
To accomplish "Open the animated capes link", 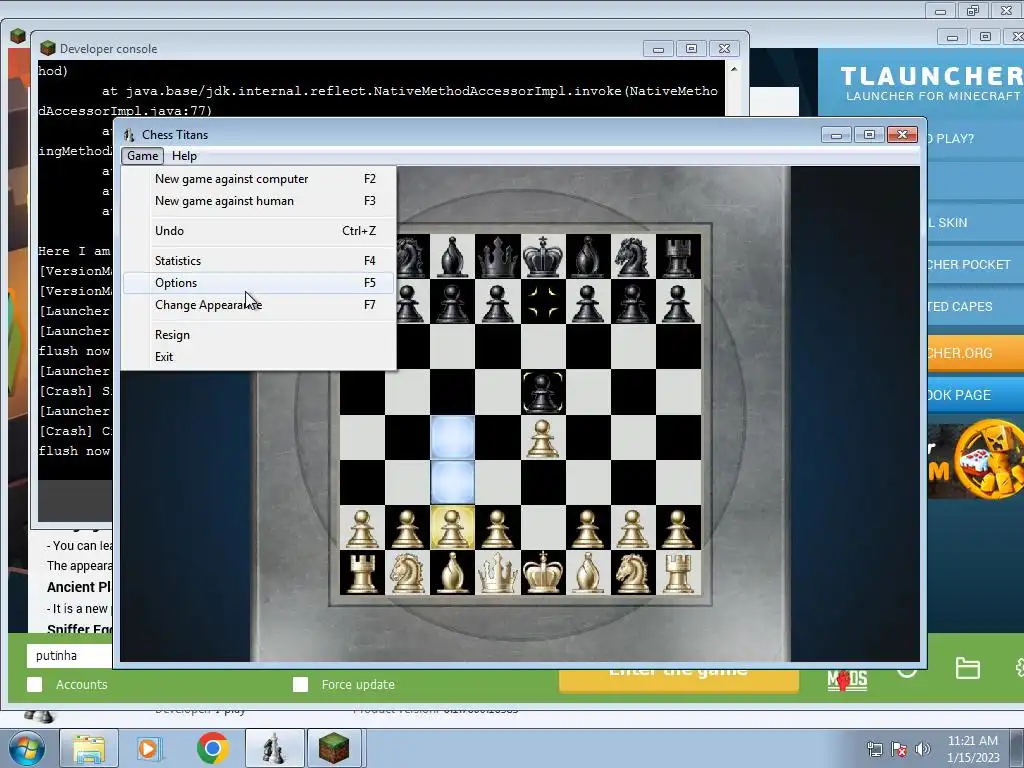I will (x=975, y=306).
